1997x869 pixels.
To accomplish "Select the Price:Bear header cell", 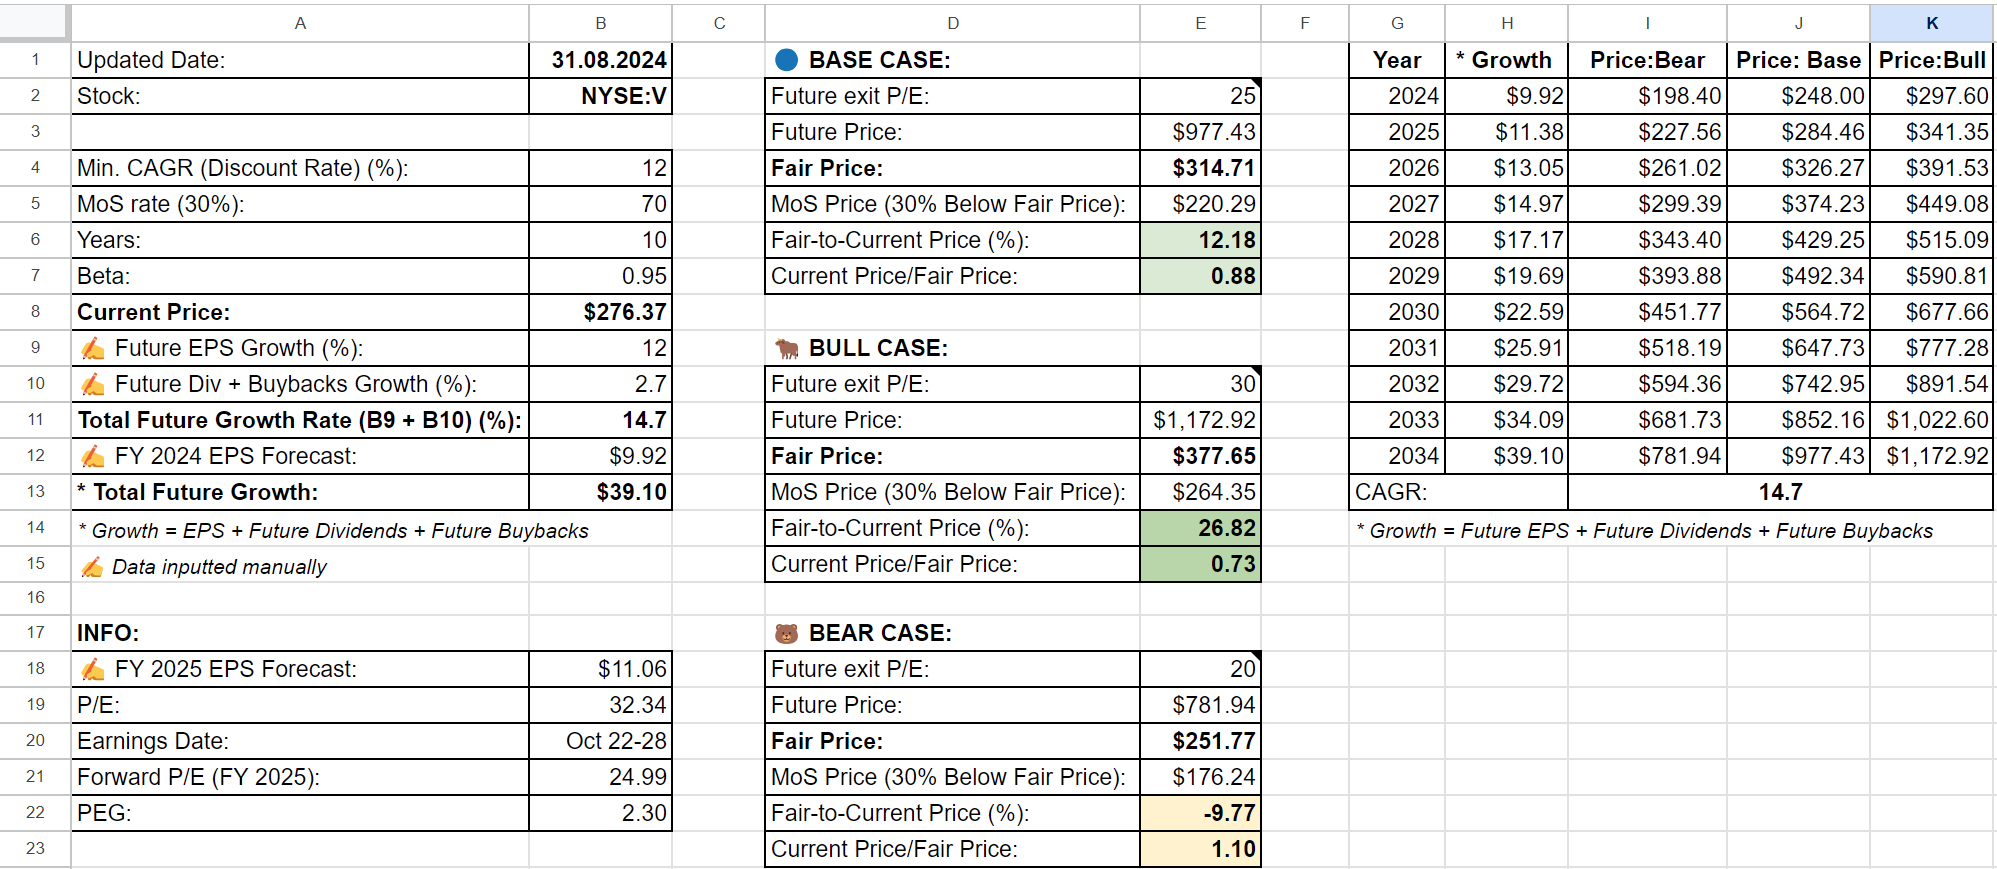I will [x=1647, y=60].
